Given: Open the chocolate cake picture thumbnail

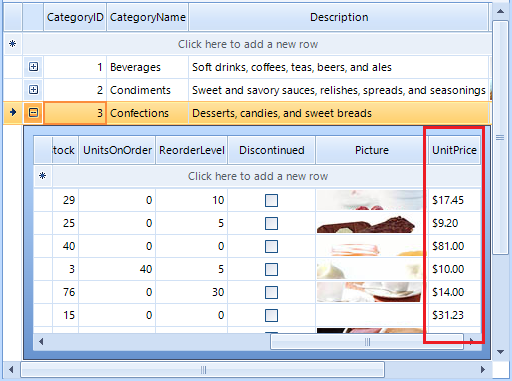Looking at the screenshot, I should [x=369, y=223].
